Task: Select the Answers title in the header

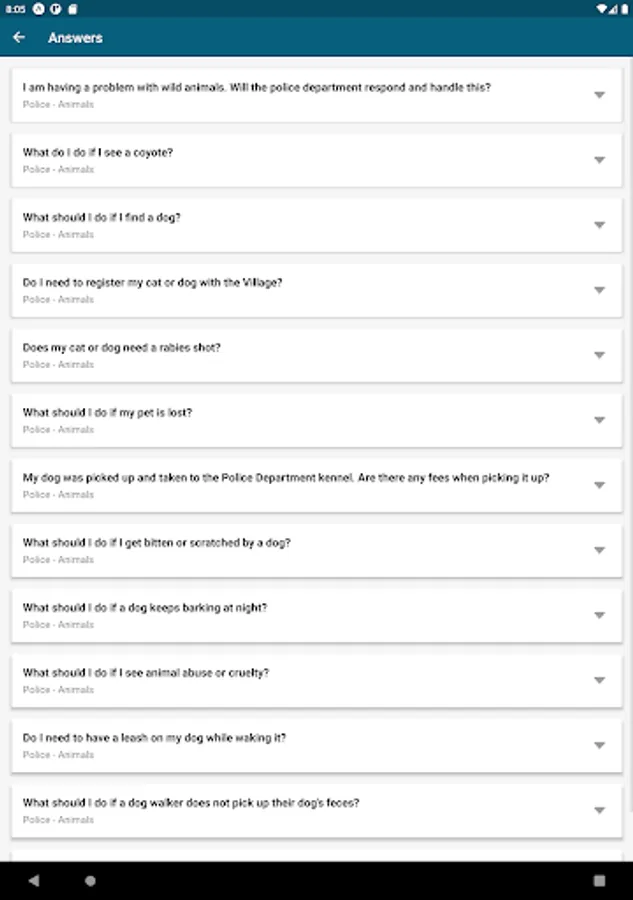Action: pyautogui.click(x=76, y=37)
